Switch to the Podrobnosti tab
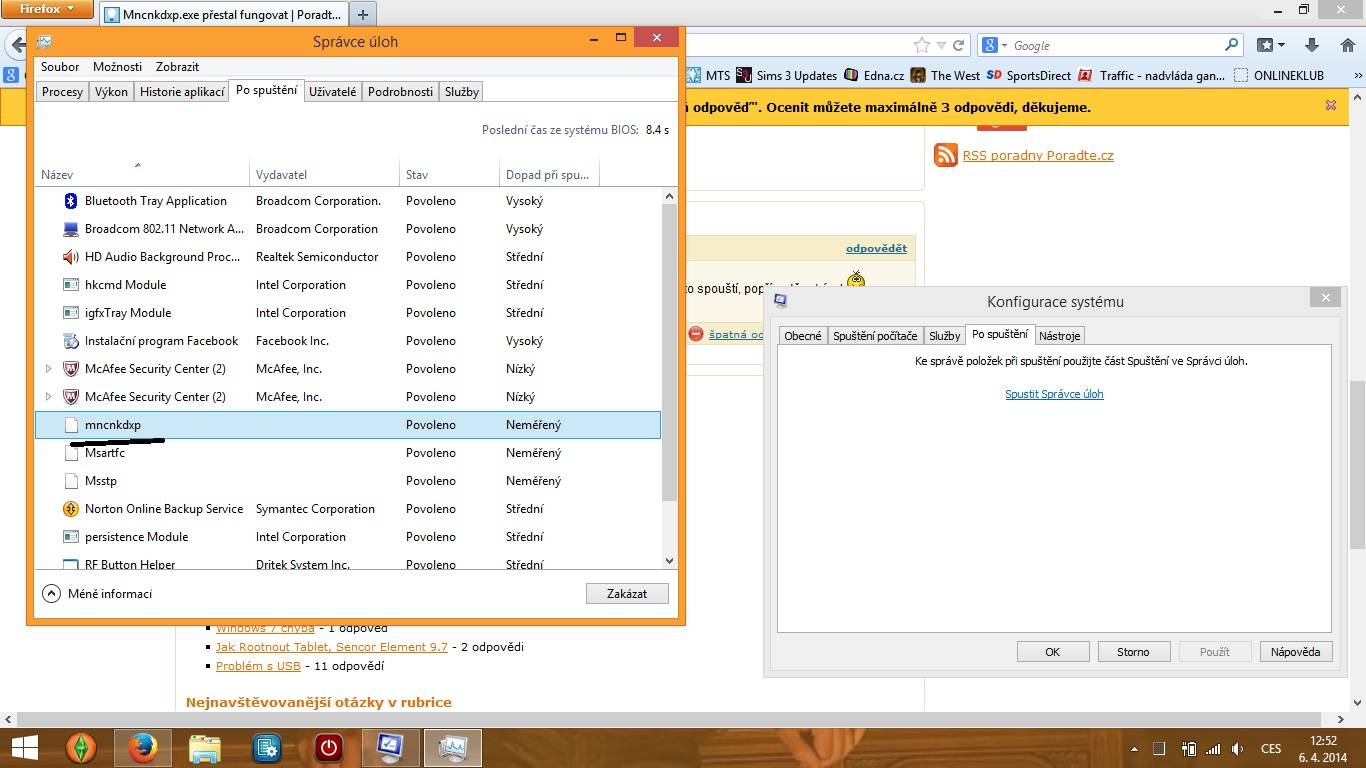 400,91
